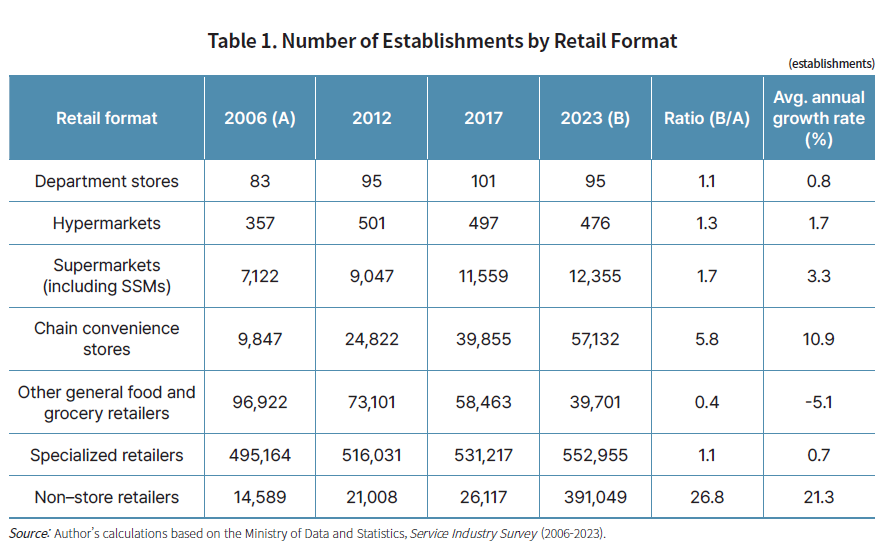The width and height of the screenshot is (882, 550).
Task: Click other grocery retailers 2023 value 39,701
Action: (595, 402)
